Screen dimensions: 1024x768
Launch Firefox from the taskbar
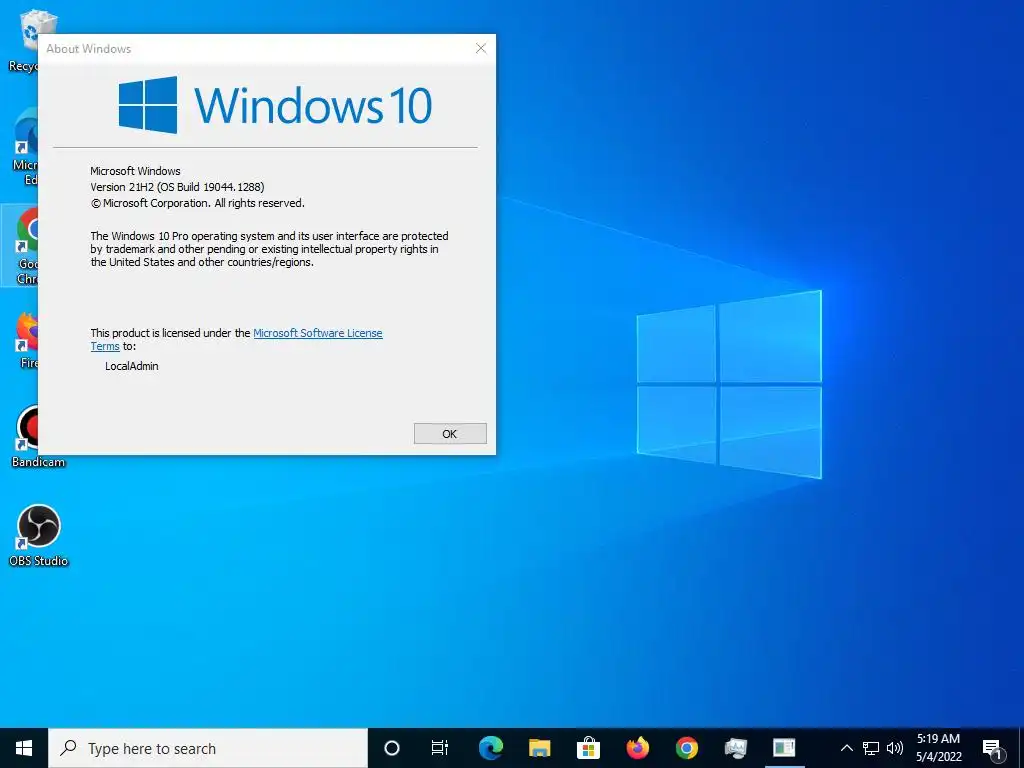[637, 748]
